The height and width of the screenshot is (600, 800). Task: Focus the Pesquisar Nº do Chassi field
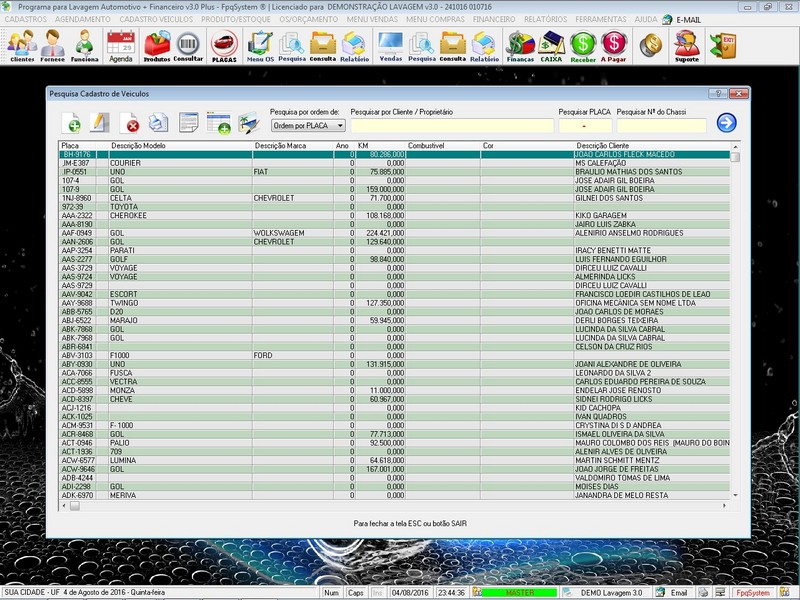(x=661, y=126)
